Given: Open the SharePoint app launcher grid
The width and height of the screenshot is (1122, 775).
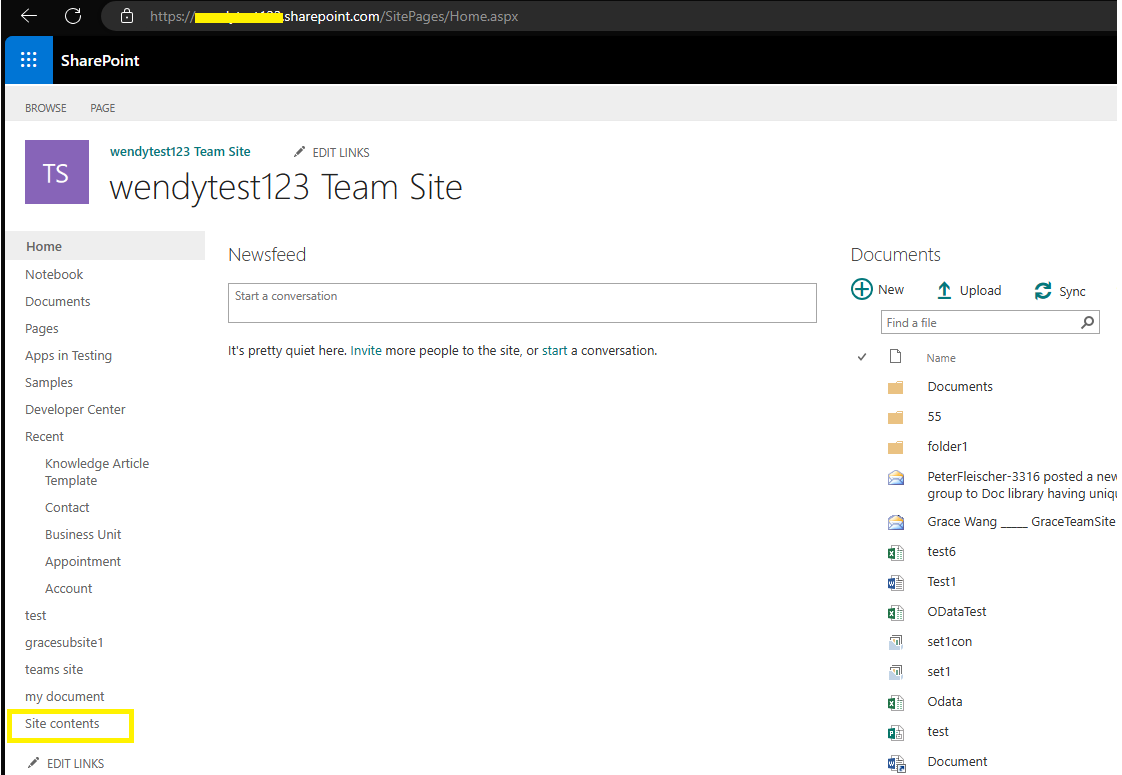Looking at the screenshot, I should coord(29,60).
